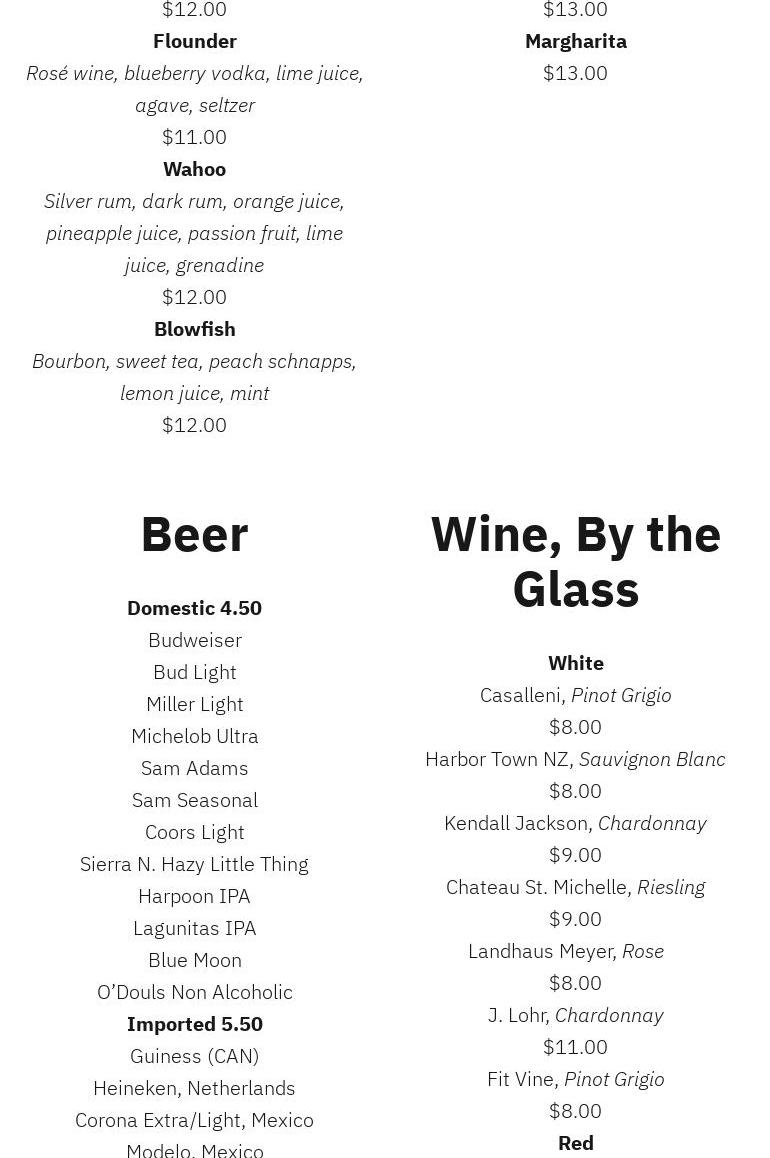Click the Blowfish cocktail title
770x1158 pixels.
coord(195,329)
